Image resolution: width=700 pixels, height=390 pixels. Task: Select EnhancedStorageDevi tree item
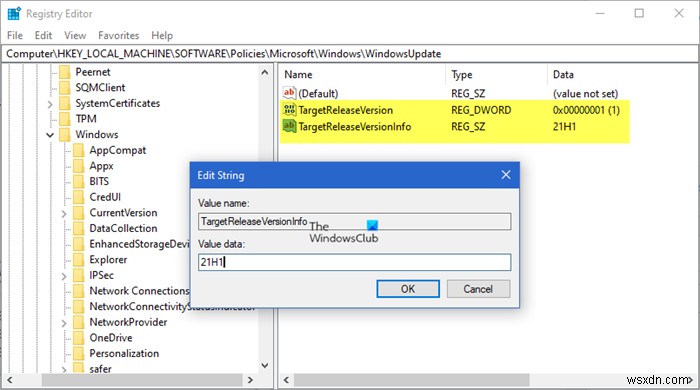tap(139, 244)
